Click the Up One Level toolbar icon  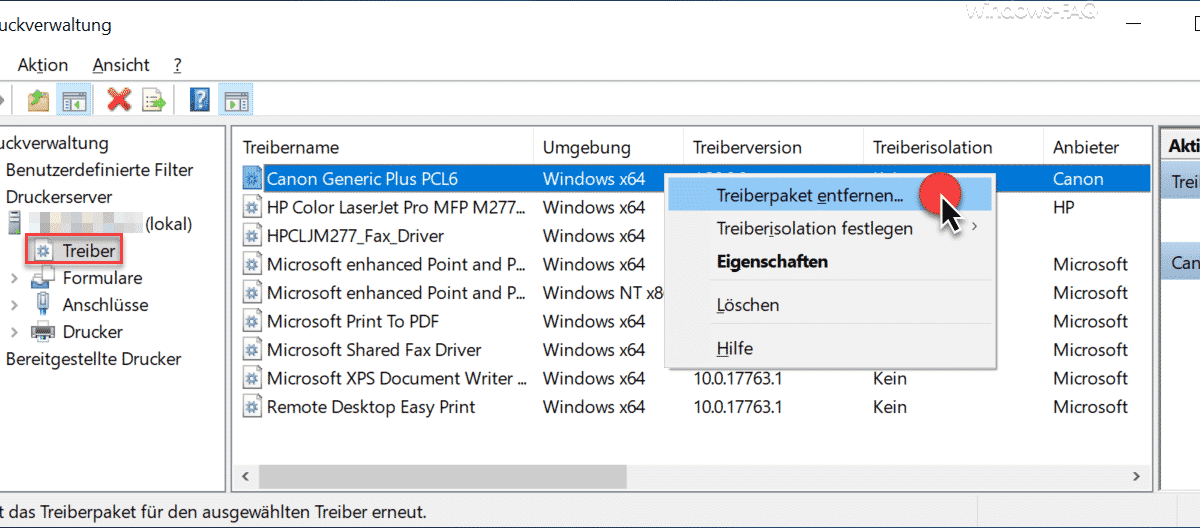[38, 99]
